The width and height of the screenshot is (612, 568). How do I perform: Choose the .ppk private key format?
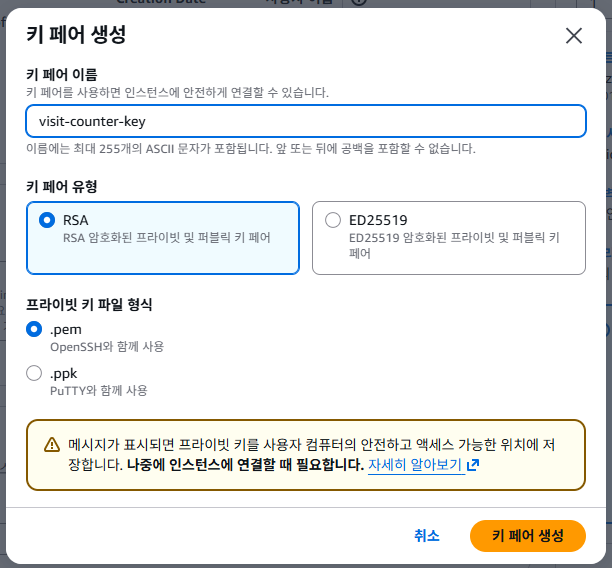[34, 373]
